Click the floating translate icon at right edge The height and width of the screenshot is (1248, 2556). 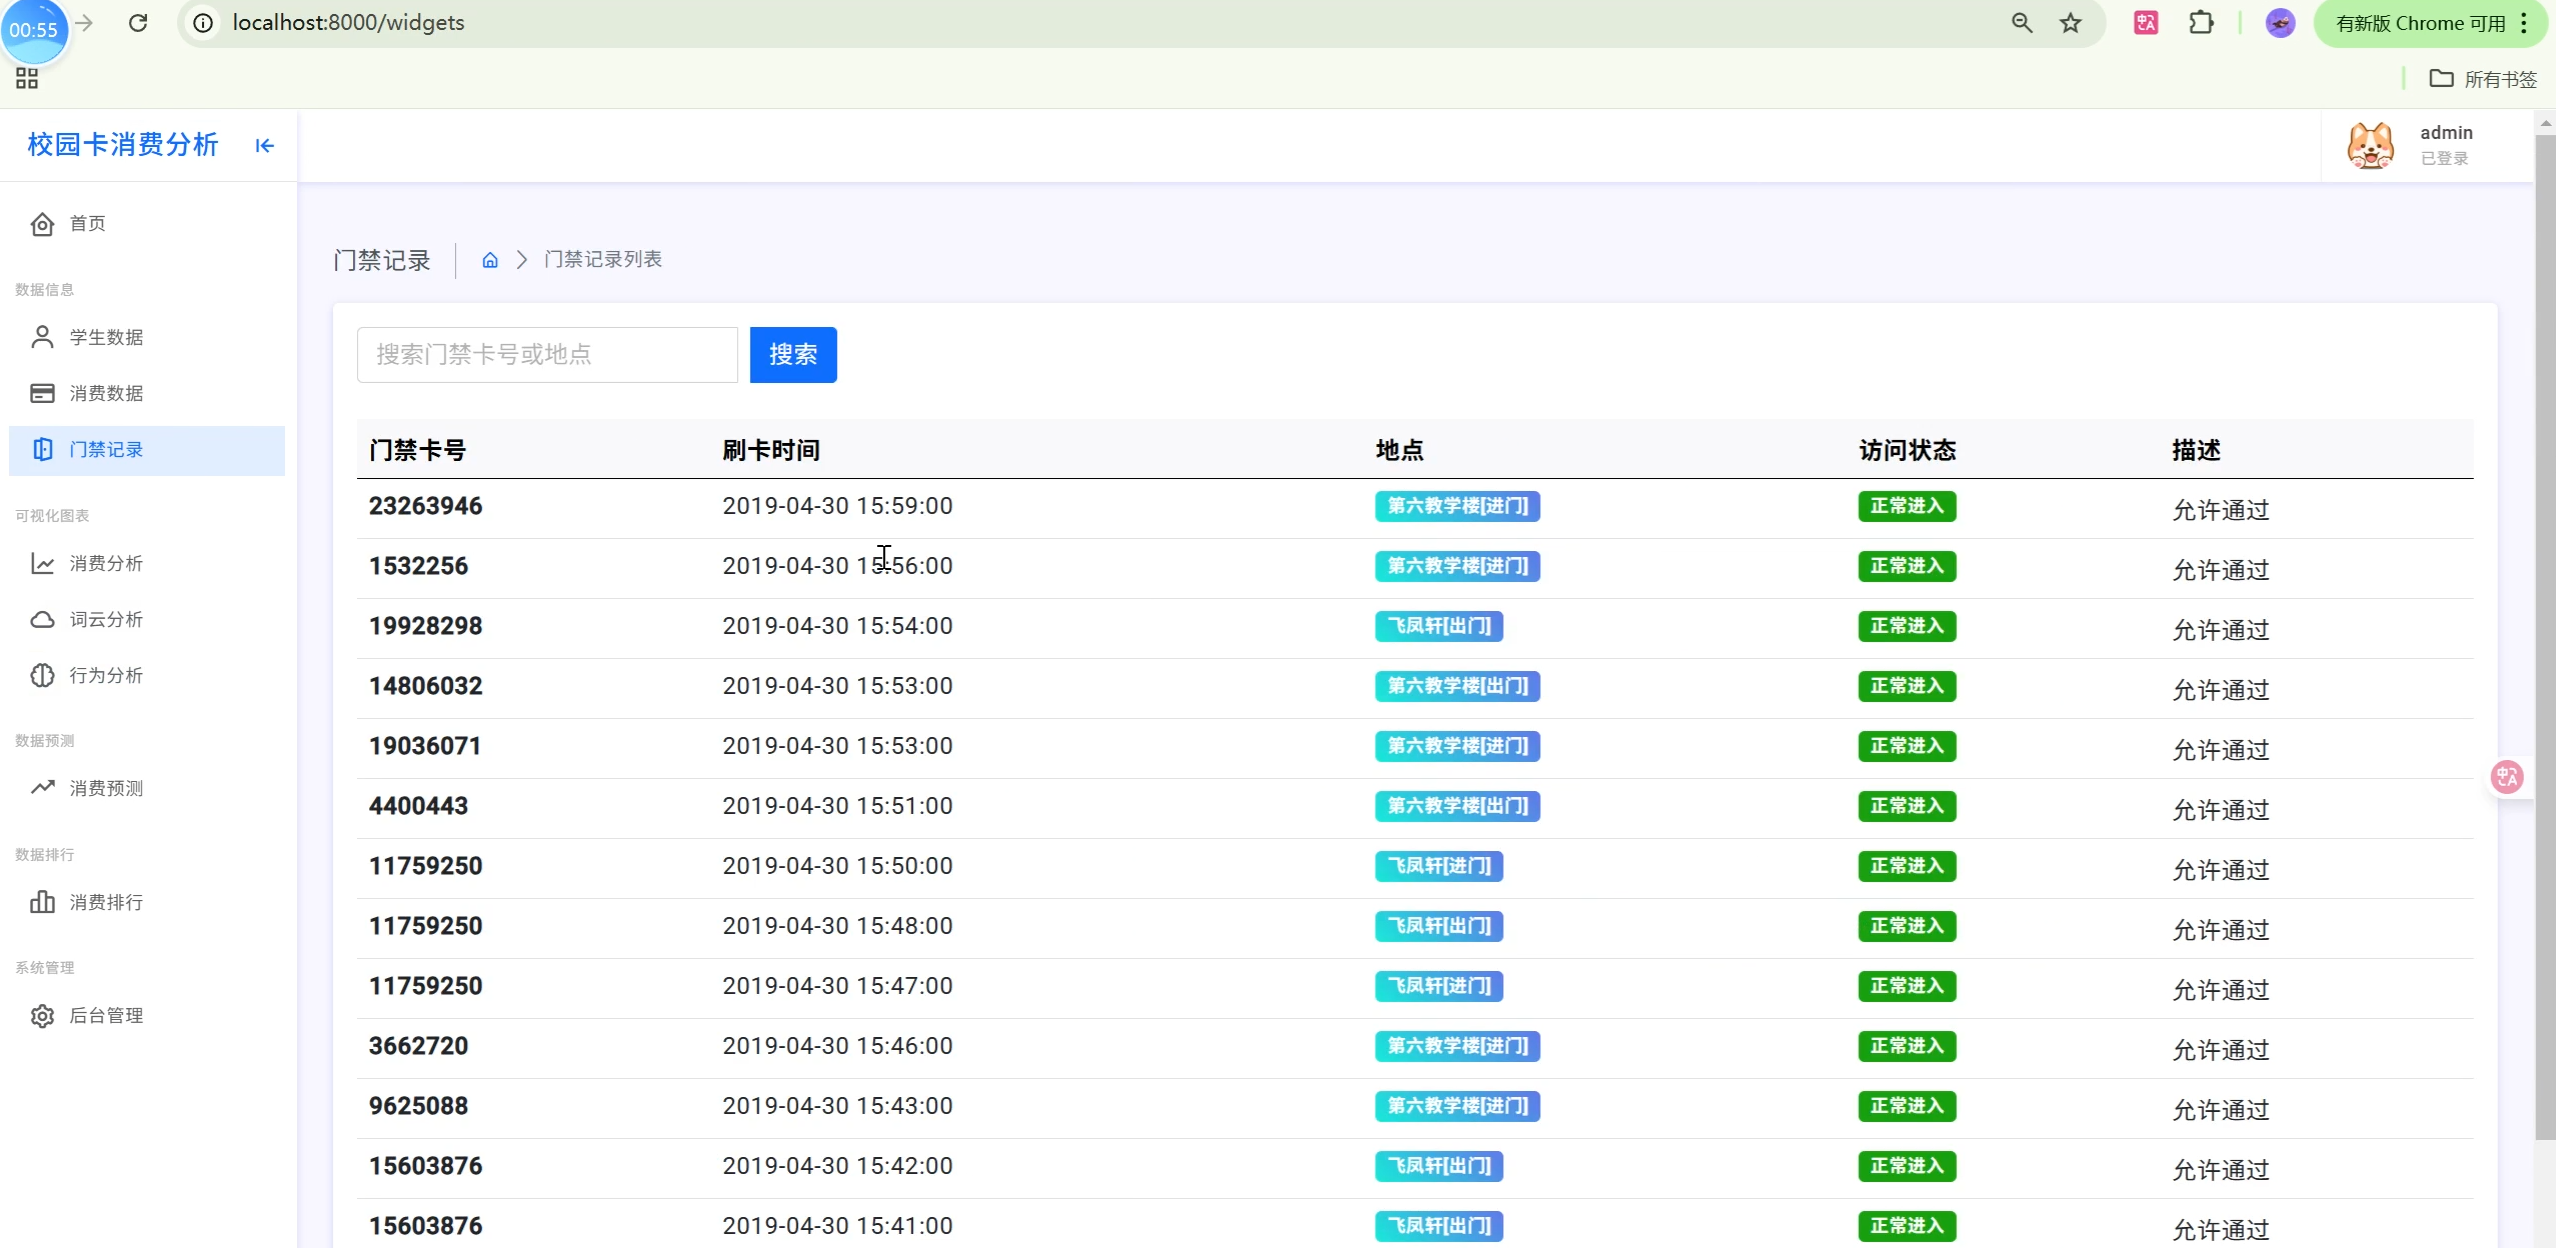(2507, 776)
